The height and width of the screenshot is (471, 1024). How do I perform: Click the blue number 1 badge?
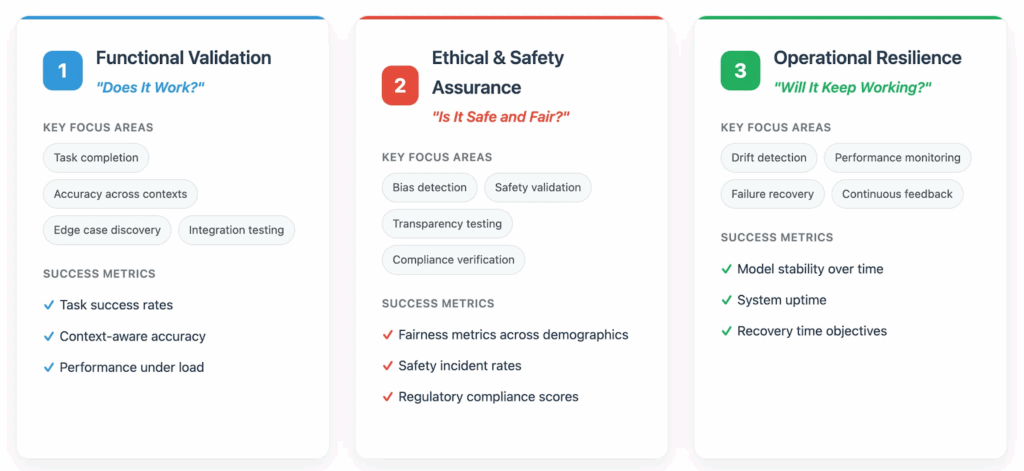63,71
